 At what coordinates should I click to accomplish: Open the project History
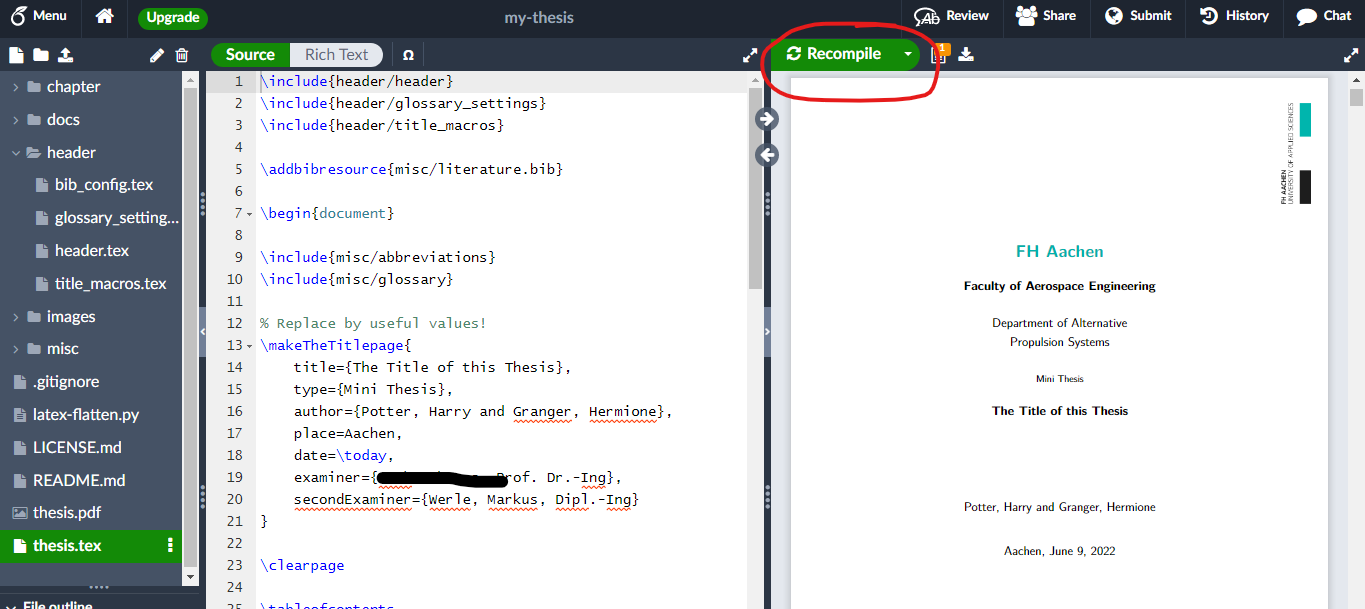point(1234,16)
